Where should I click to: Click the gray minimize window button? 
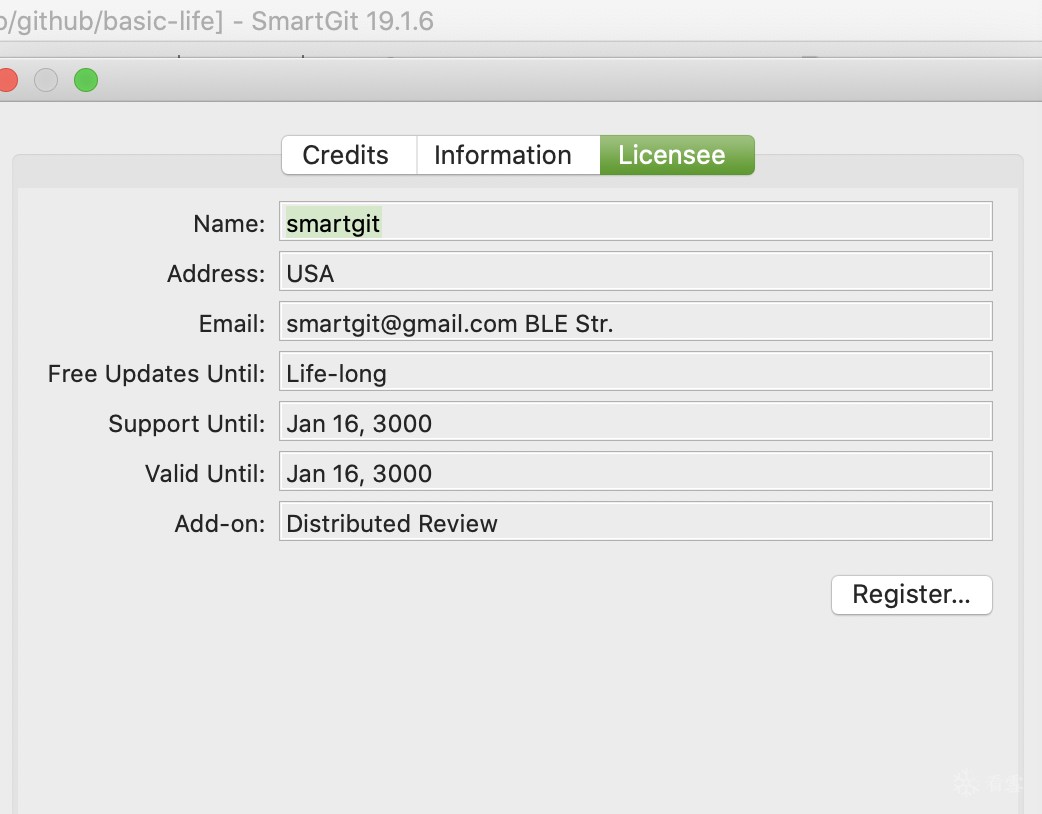pyautogui.click(x=46, y=80)
